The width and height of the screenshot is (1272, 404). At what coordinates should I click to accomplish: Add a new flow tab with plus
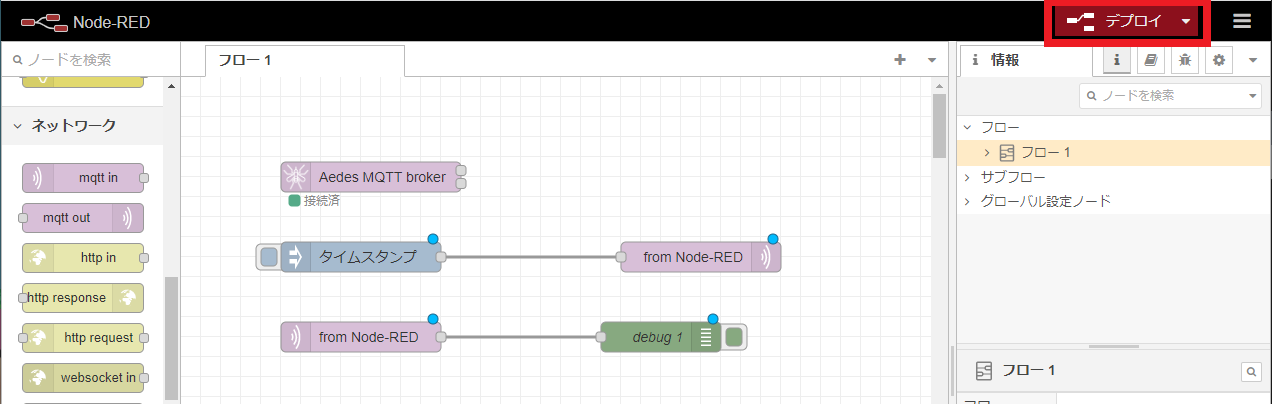899,60
